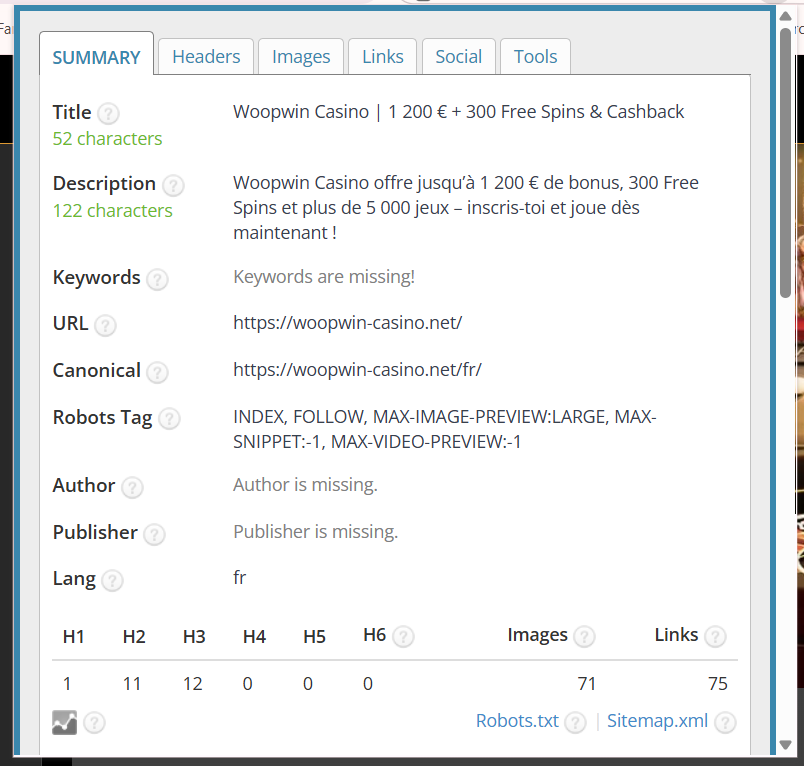Select the Social tab
Screen dimensions: 804x766
point(458,56)
